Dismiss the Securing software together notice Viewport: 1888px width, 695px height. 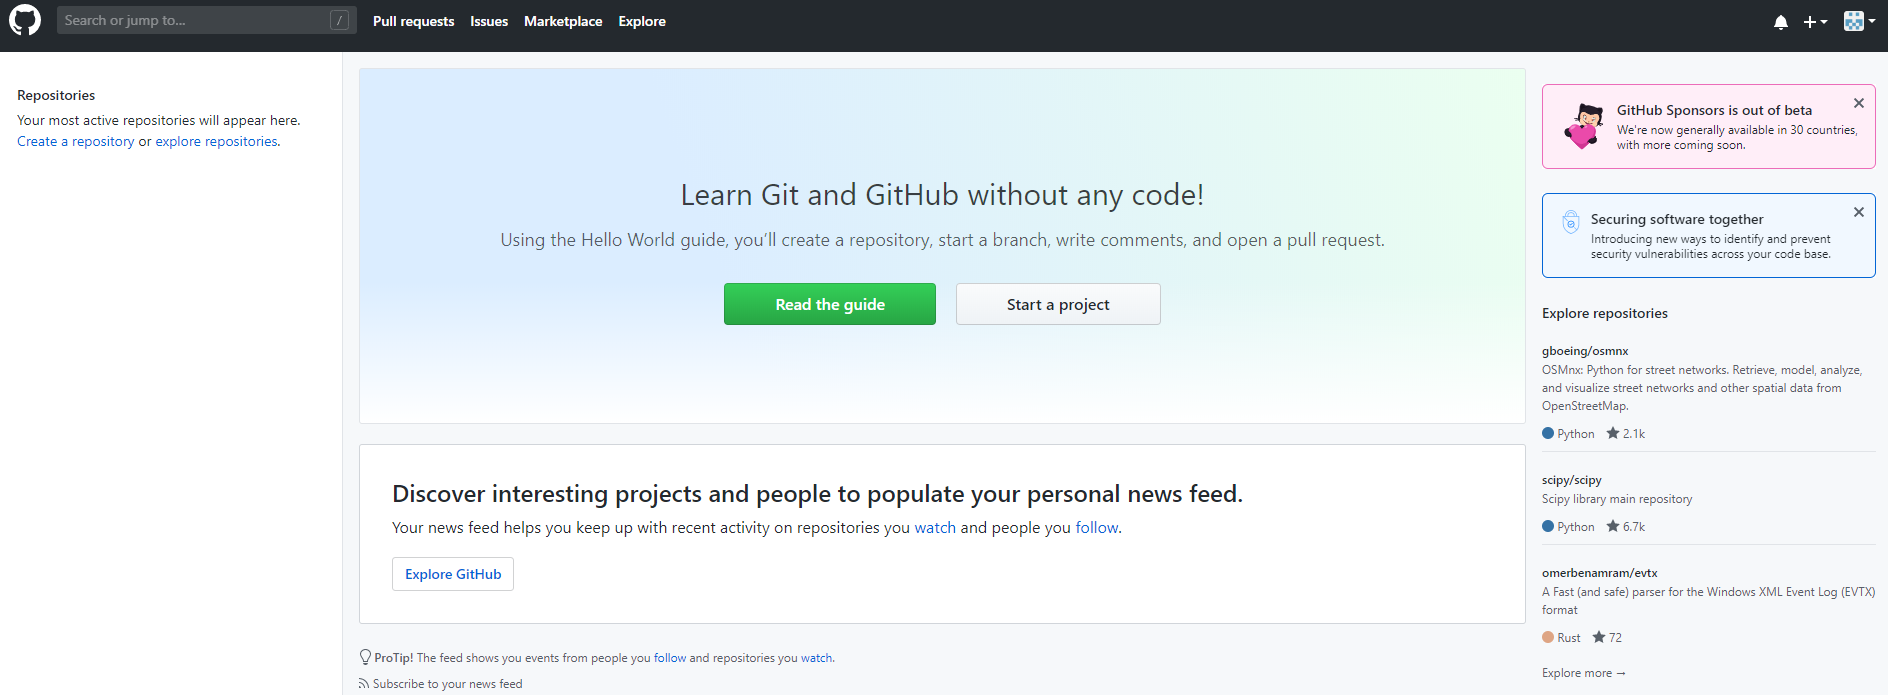coord(1859,212)
